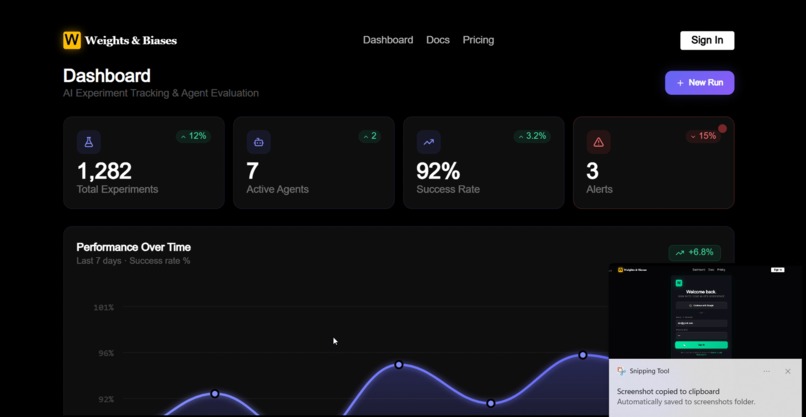The height and width of the screenshot is (417, 806).
Task: Click the warning triangle icon on Alerts card
Action: click(x=598, y=142)
